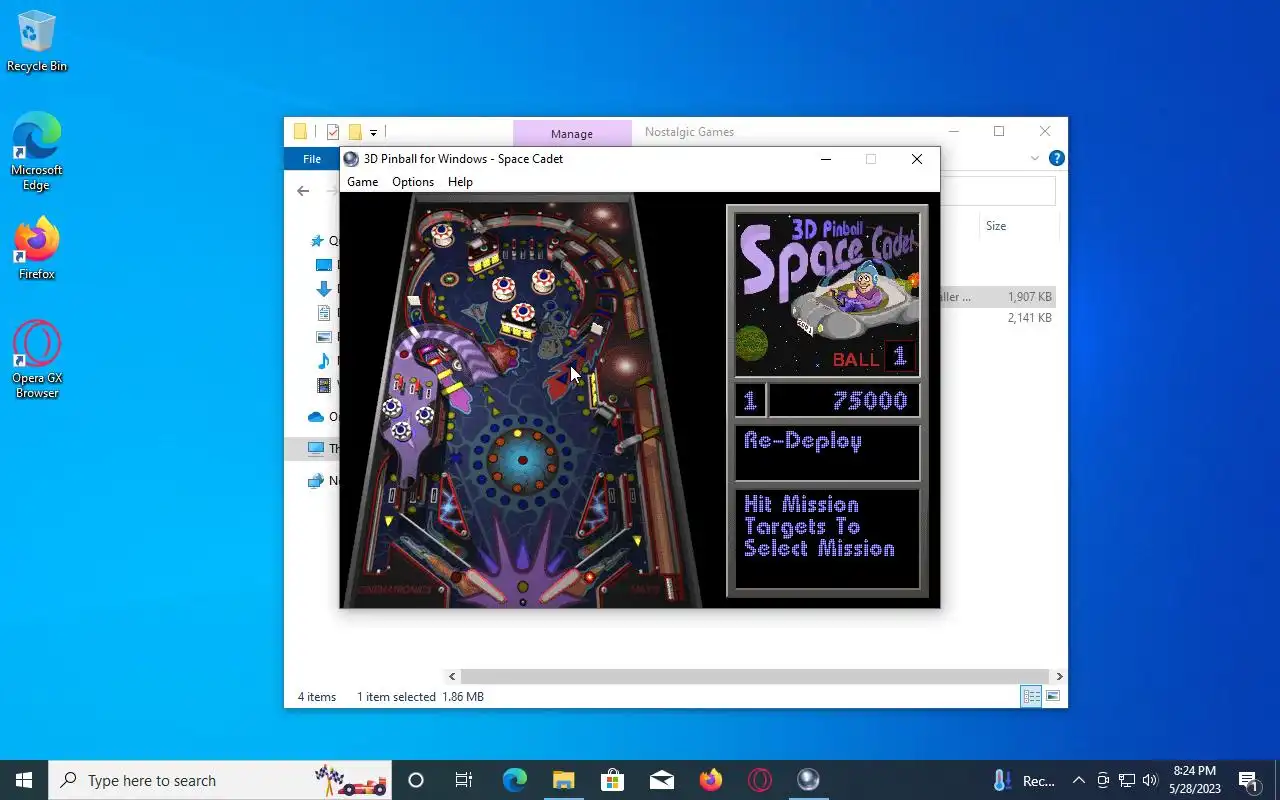Open File Explorer from the taskbar

563,780
